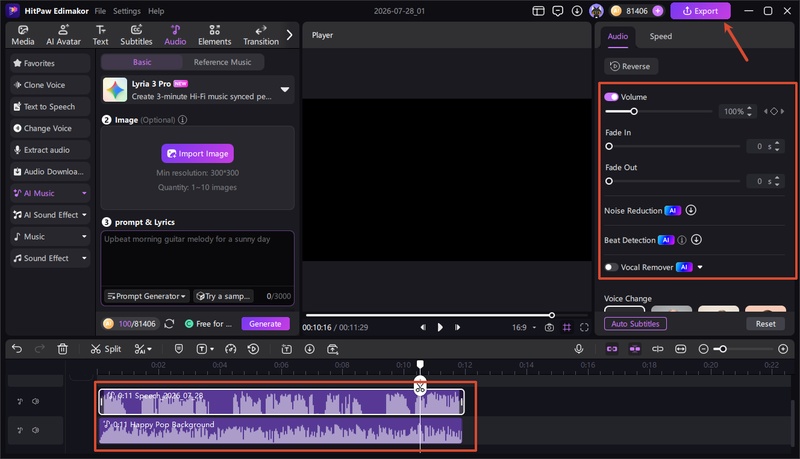The width and height of the screenshot is (800, 459).
Task: Undo the last edit in the timeline toolbar
Action: coord(17,349)
